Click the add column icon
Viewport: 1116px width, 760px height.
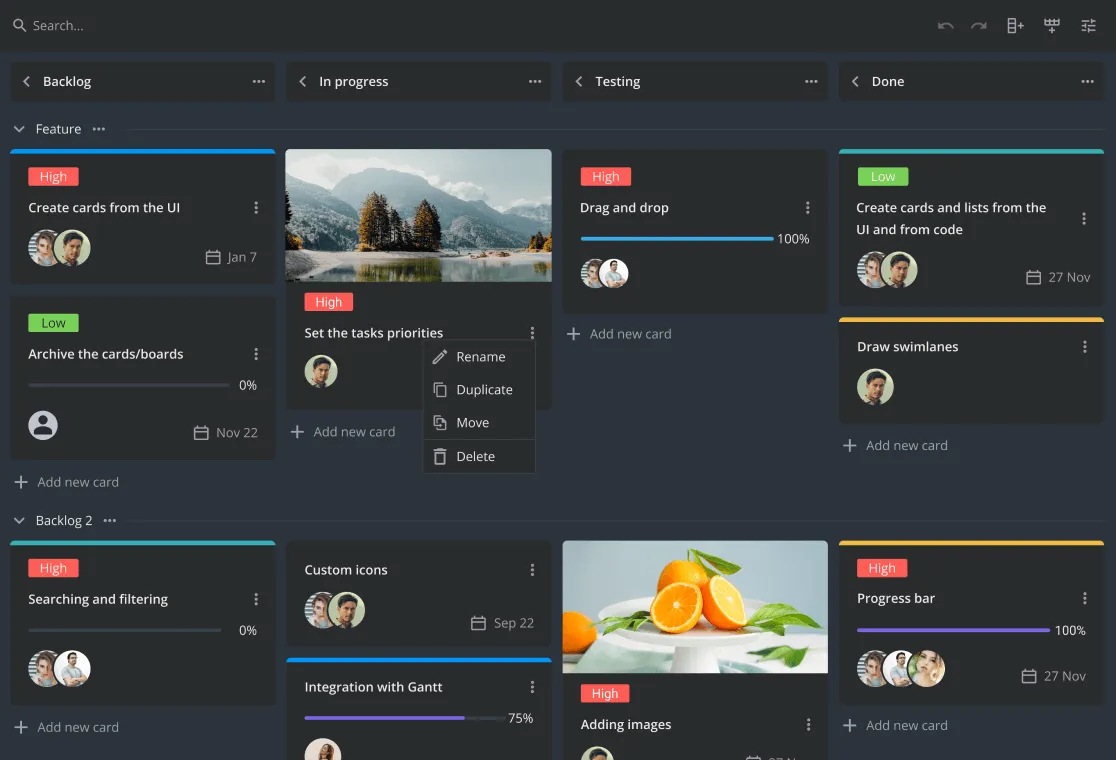pyautogui.click(x=1016, y=26)
